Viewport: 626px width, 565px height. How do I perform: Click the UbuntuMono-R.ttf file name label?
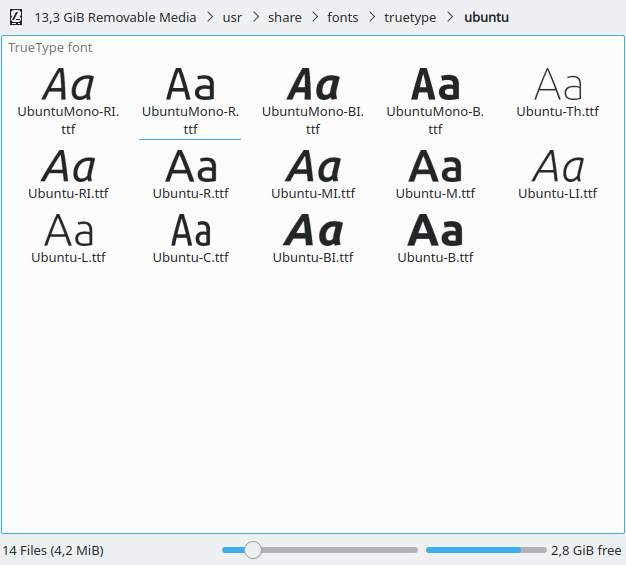tap(190, 120)
